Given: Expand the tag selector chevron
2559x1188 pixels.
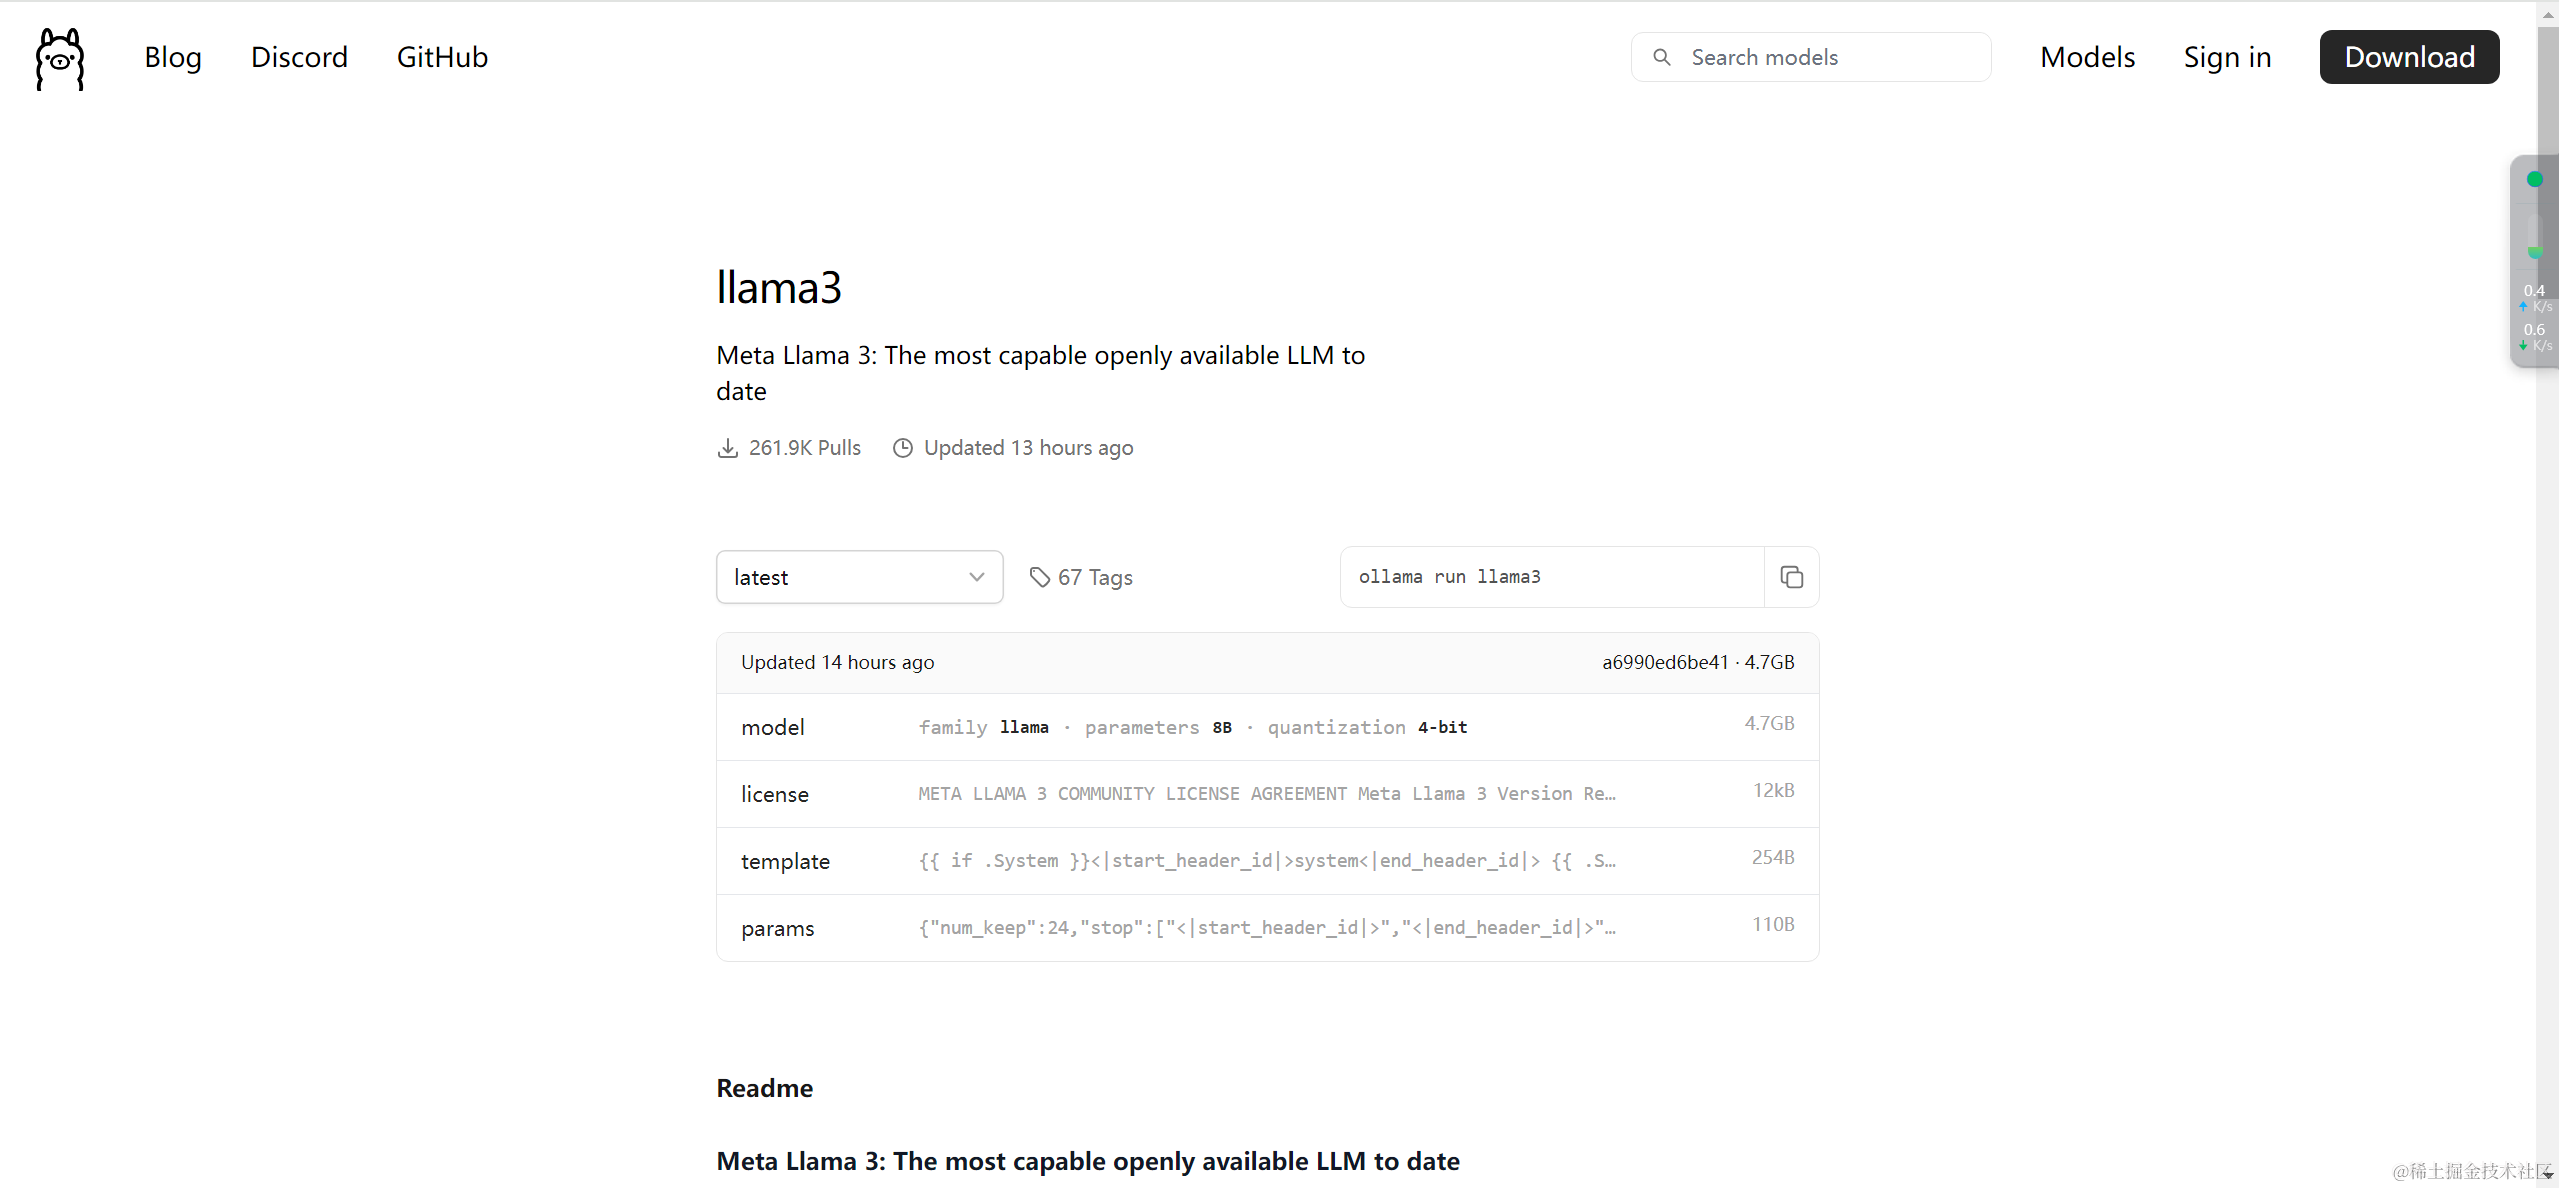Looking at the screenshot, I should (977, 577).
